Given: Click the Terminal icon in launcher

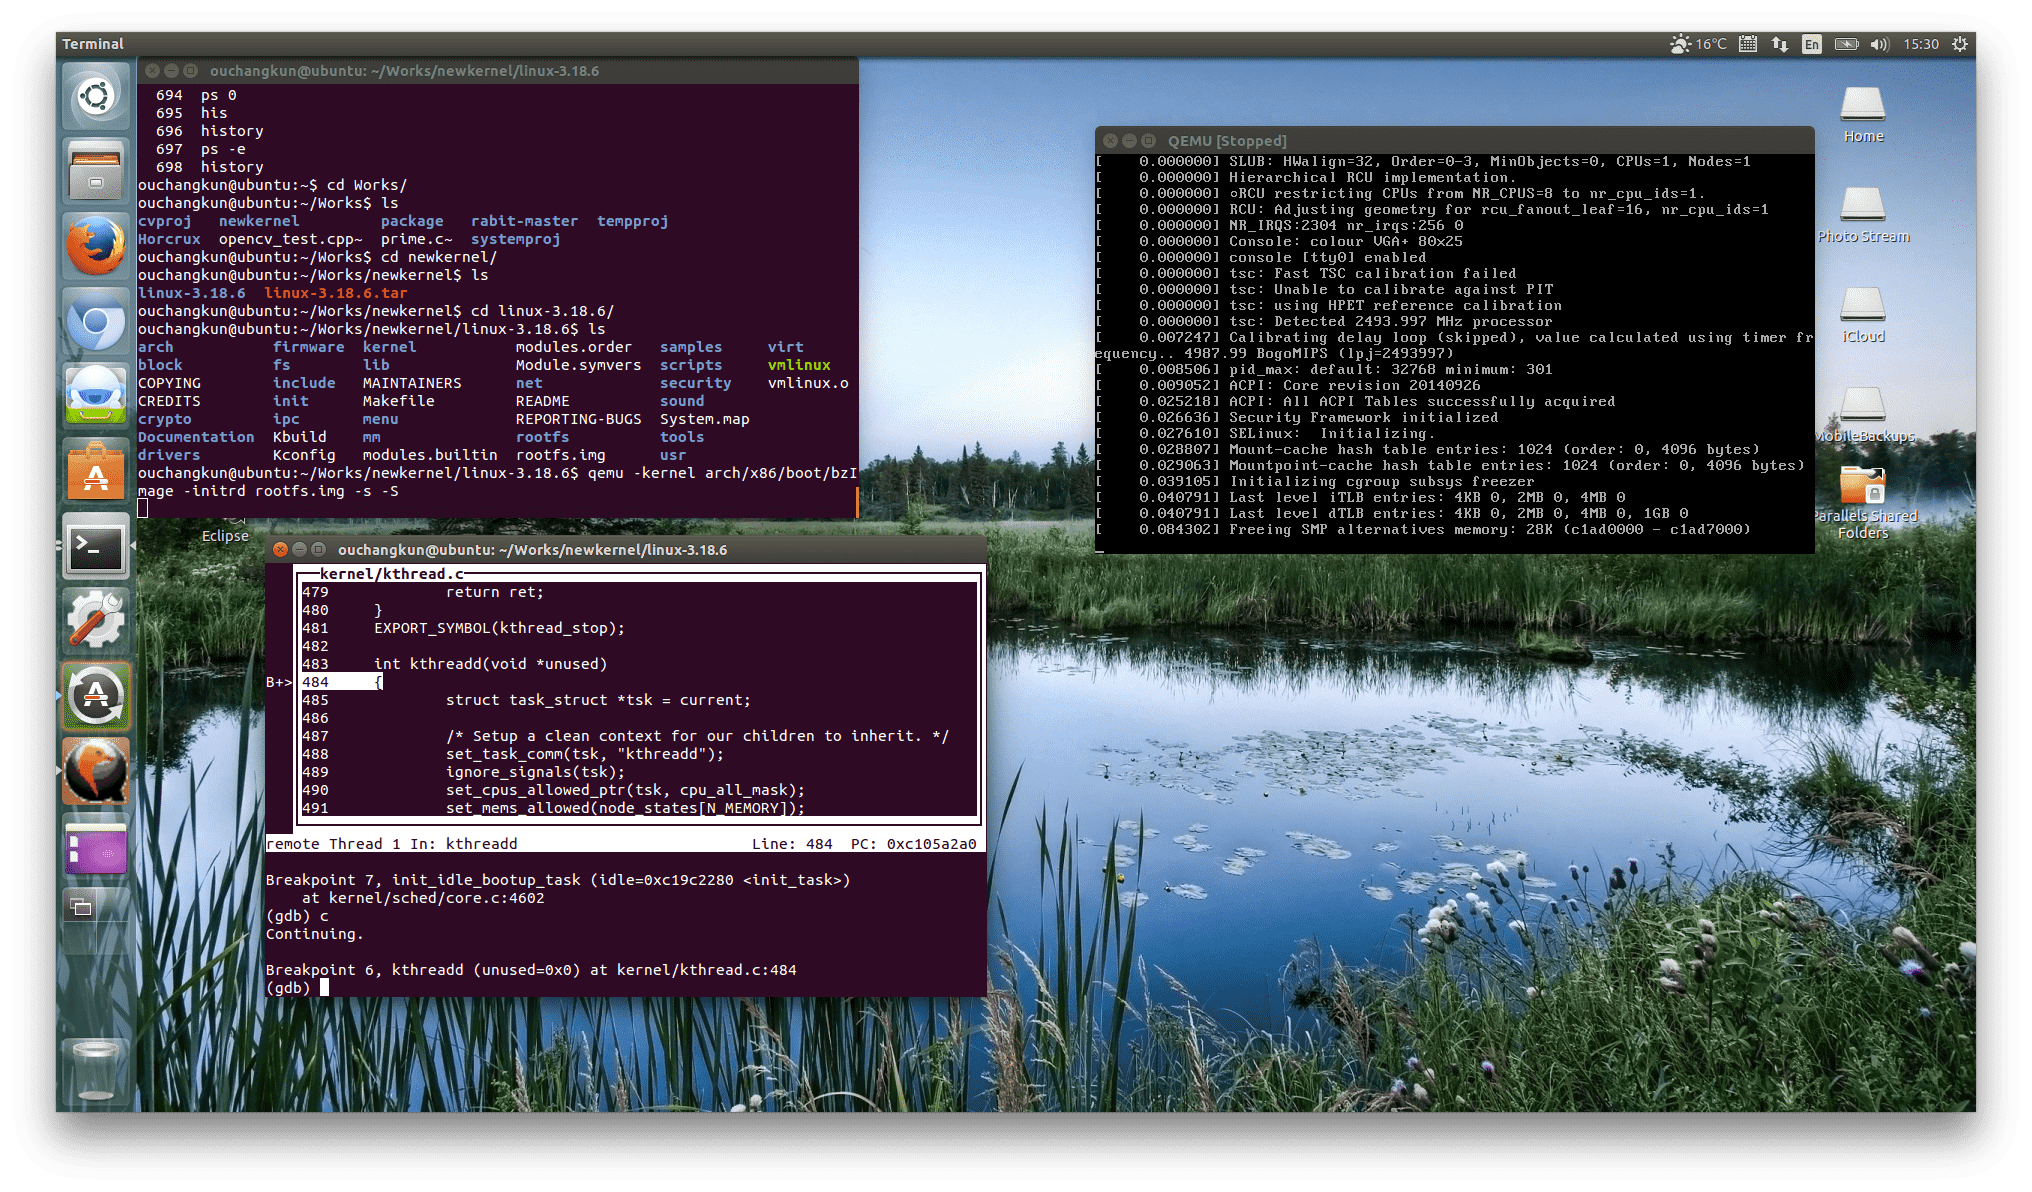Looking at the screenshot, I should point(96,547).
